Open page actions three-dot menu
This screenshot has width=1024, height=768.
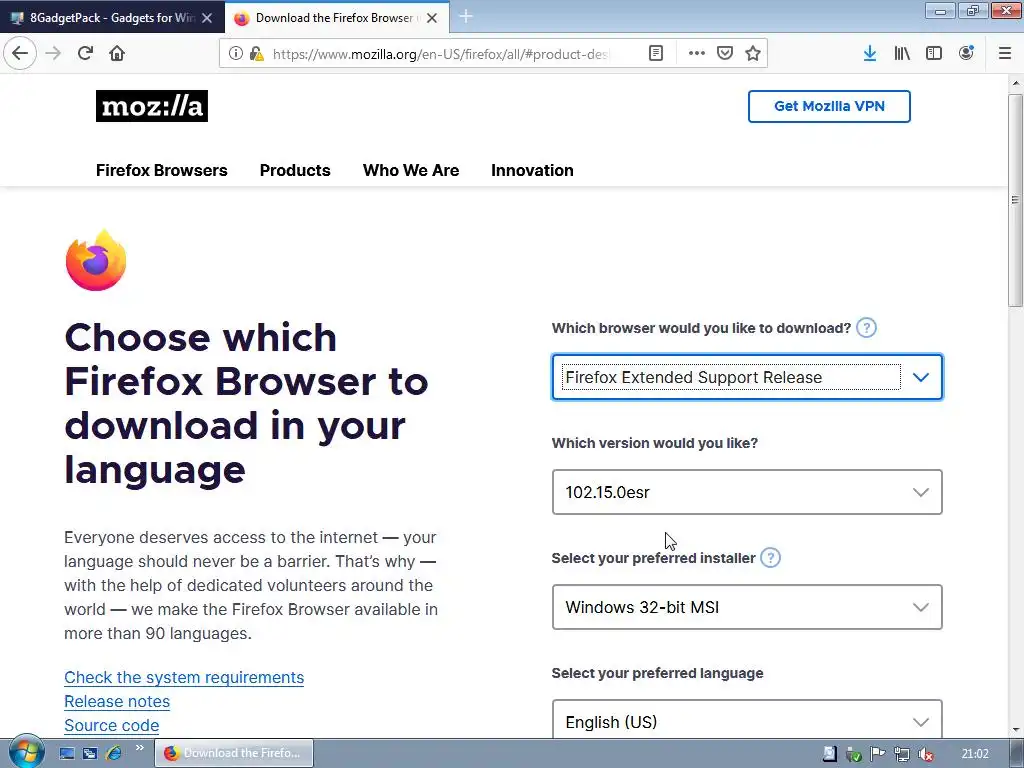tap(696, 54)
